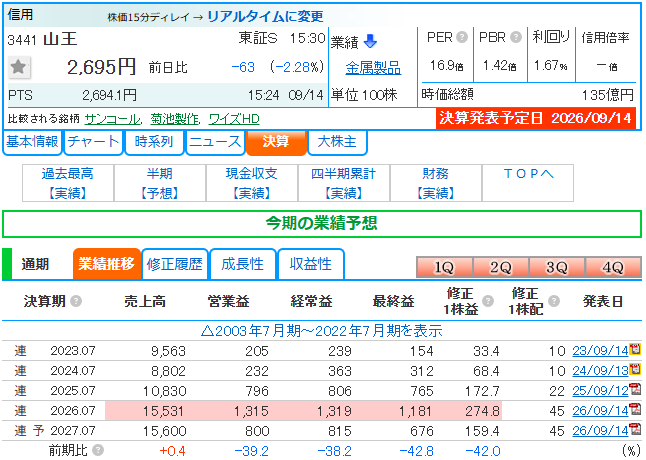Open the 修正履歴 tab
Screen dimensions: 646x460
click(175, 264)
